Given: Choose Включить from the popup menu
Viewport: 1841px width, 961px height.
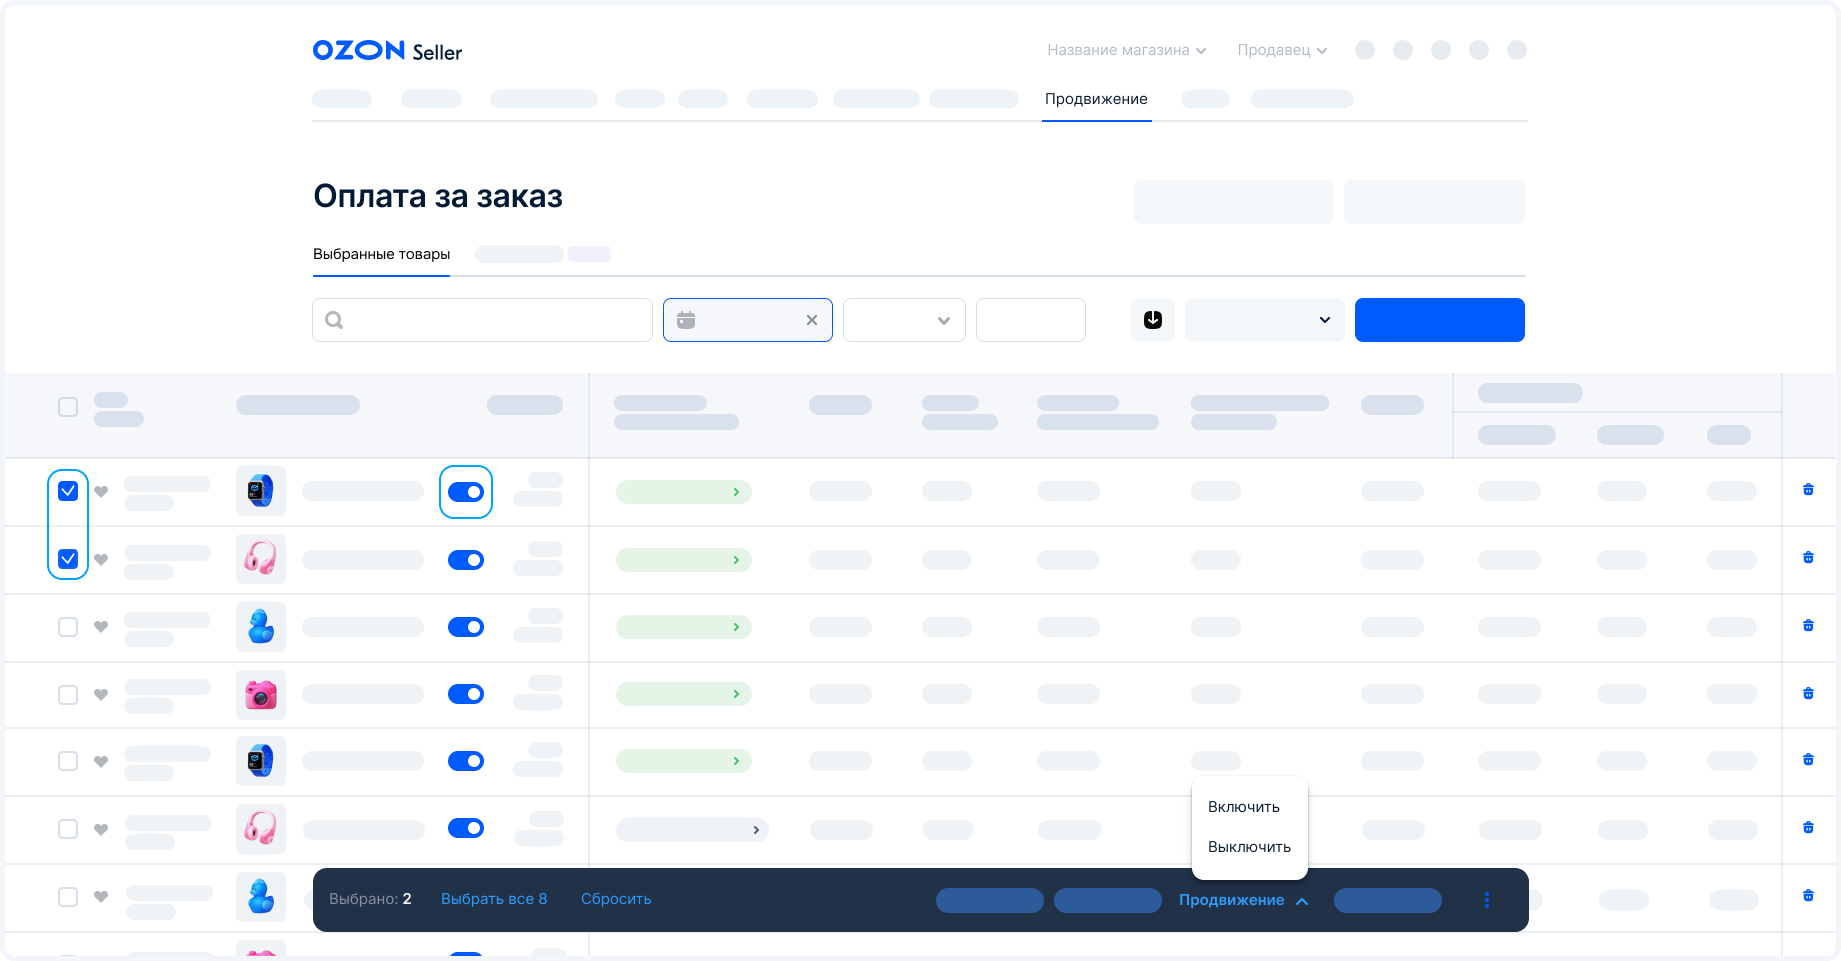Looking at the screenshot, I should pyautogui.click(x=1243, y=807).
